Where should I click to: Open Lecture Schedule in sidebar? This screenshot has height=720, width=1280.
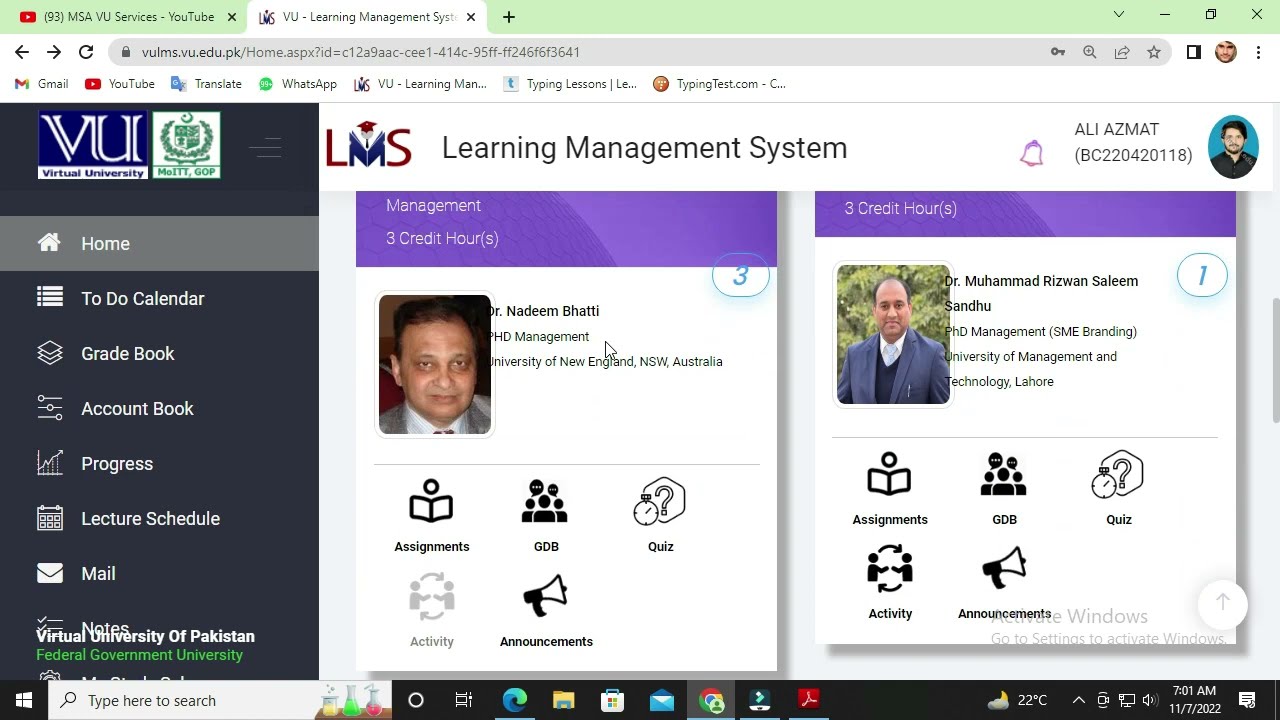coord(159,518)
